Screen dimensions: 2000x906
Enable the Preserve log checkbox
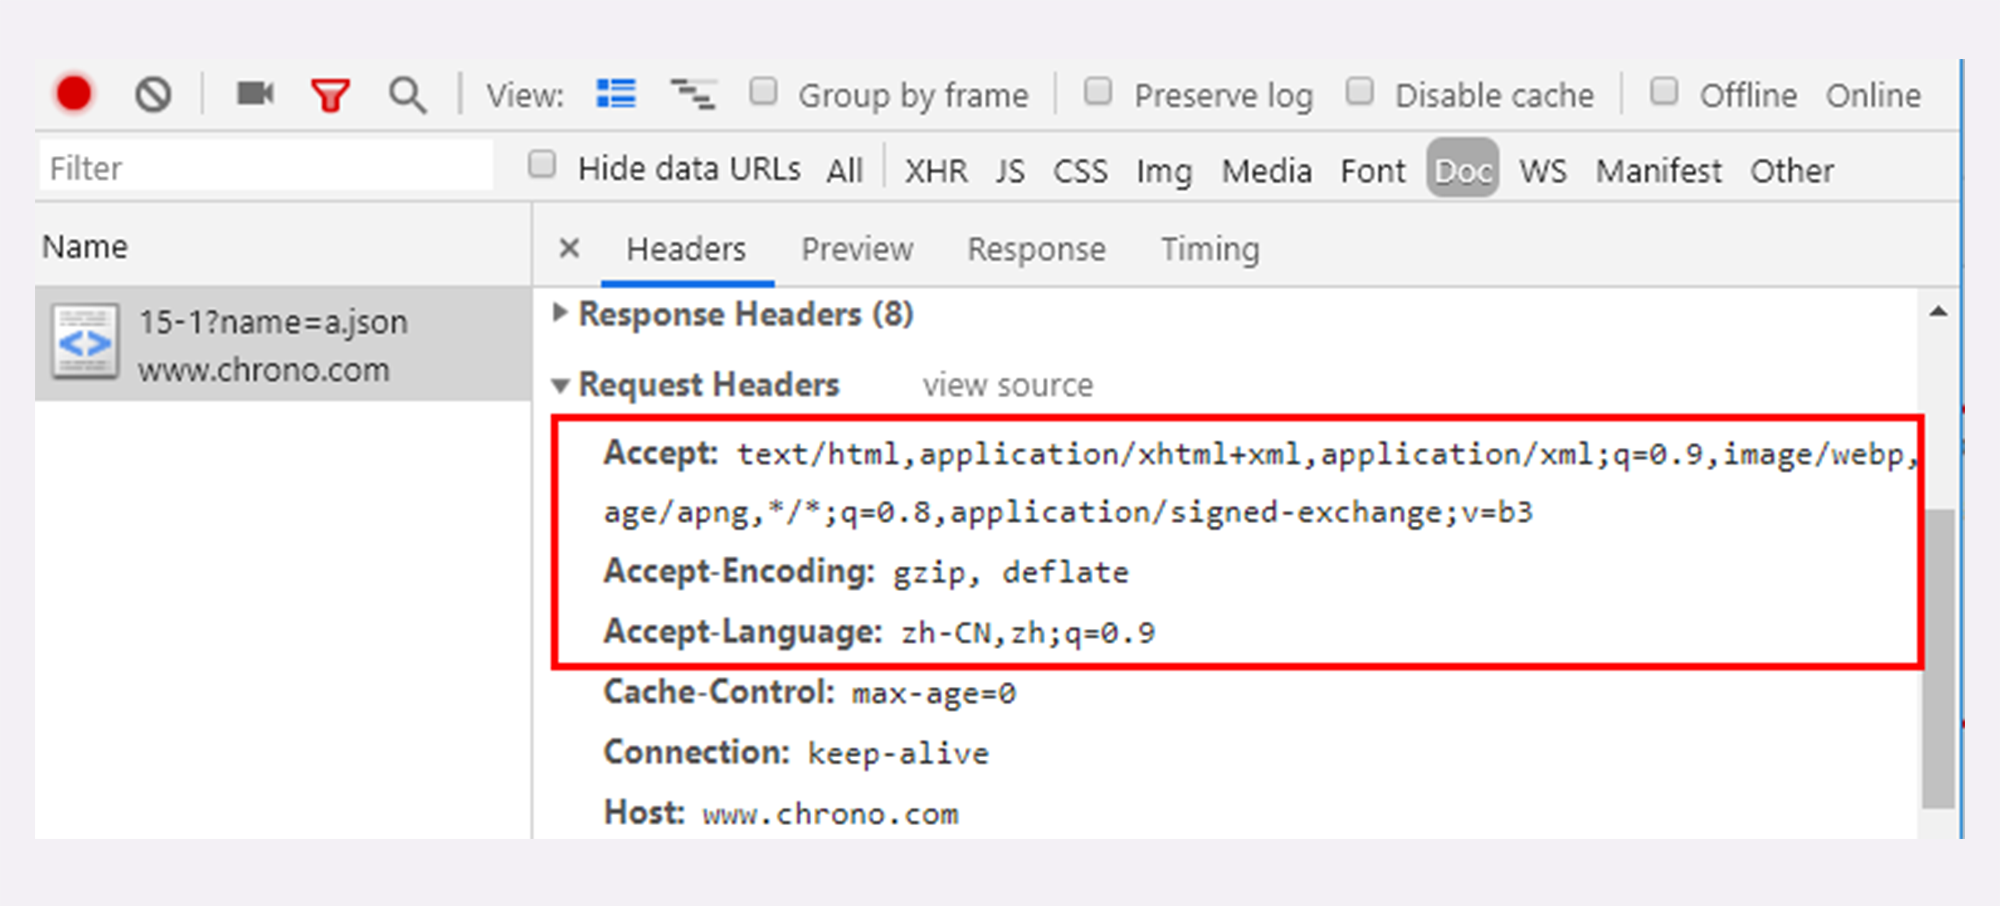click(x=1098, y=92)
